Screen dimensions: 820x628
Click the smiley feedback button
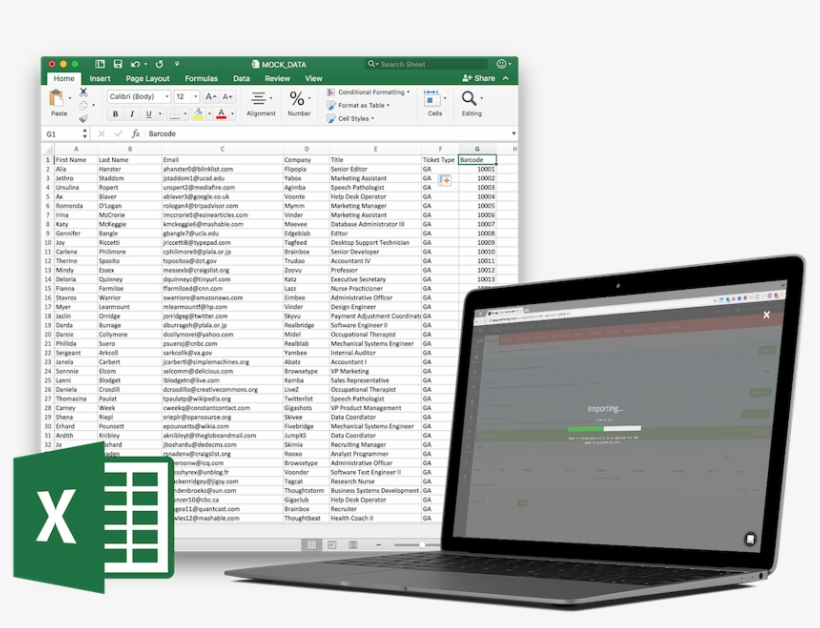coord(500,65)
